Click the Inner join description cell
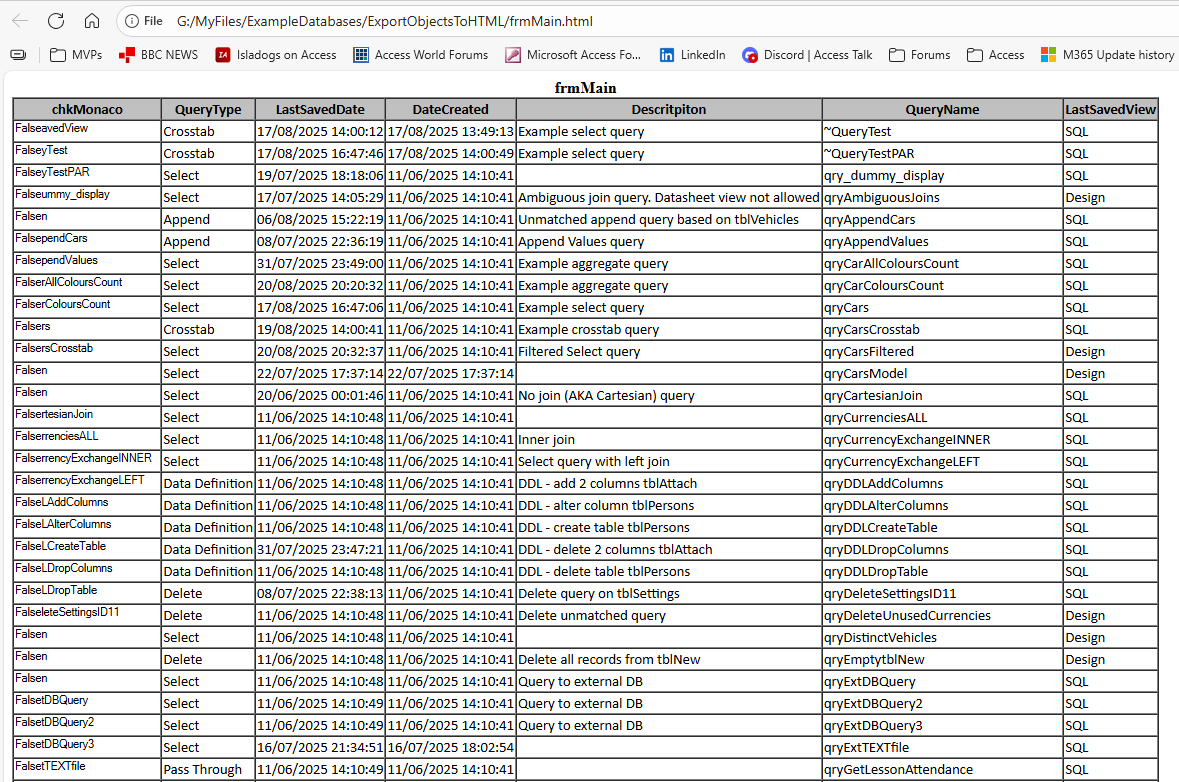 pyautogui.click(x=669, y=439)
